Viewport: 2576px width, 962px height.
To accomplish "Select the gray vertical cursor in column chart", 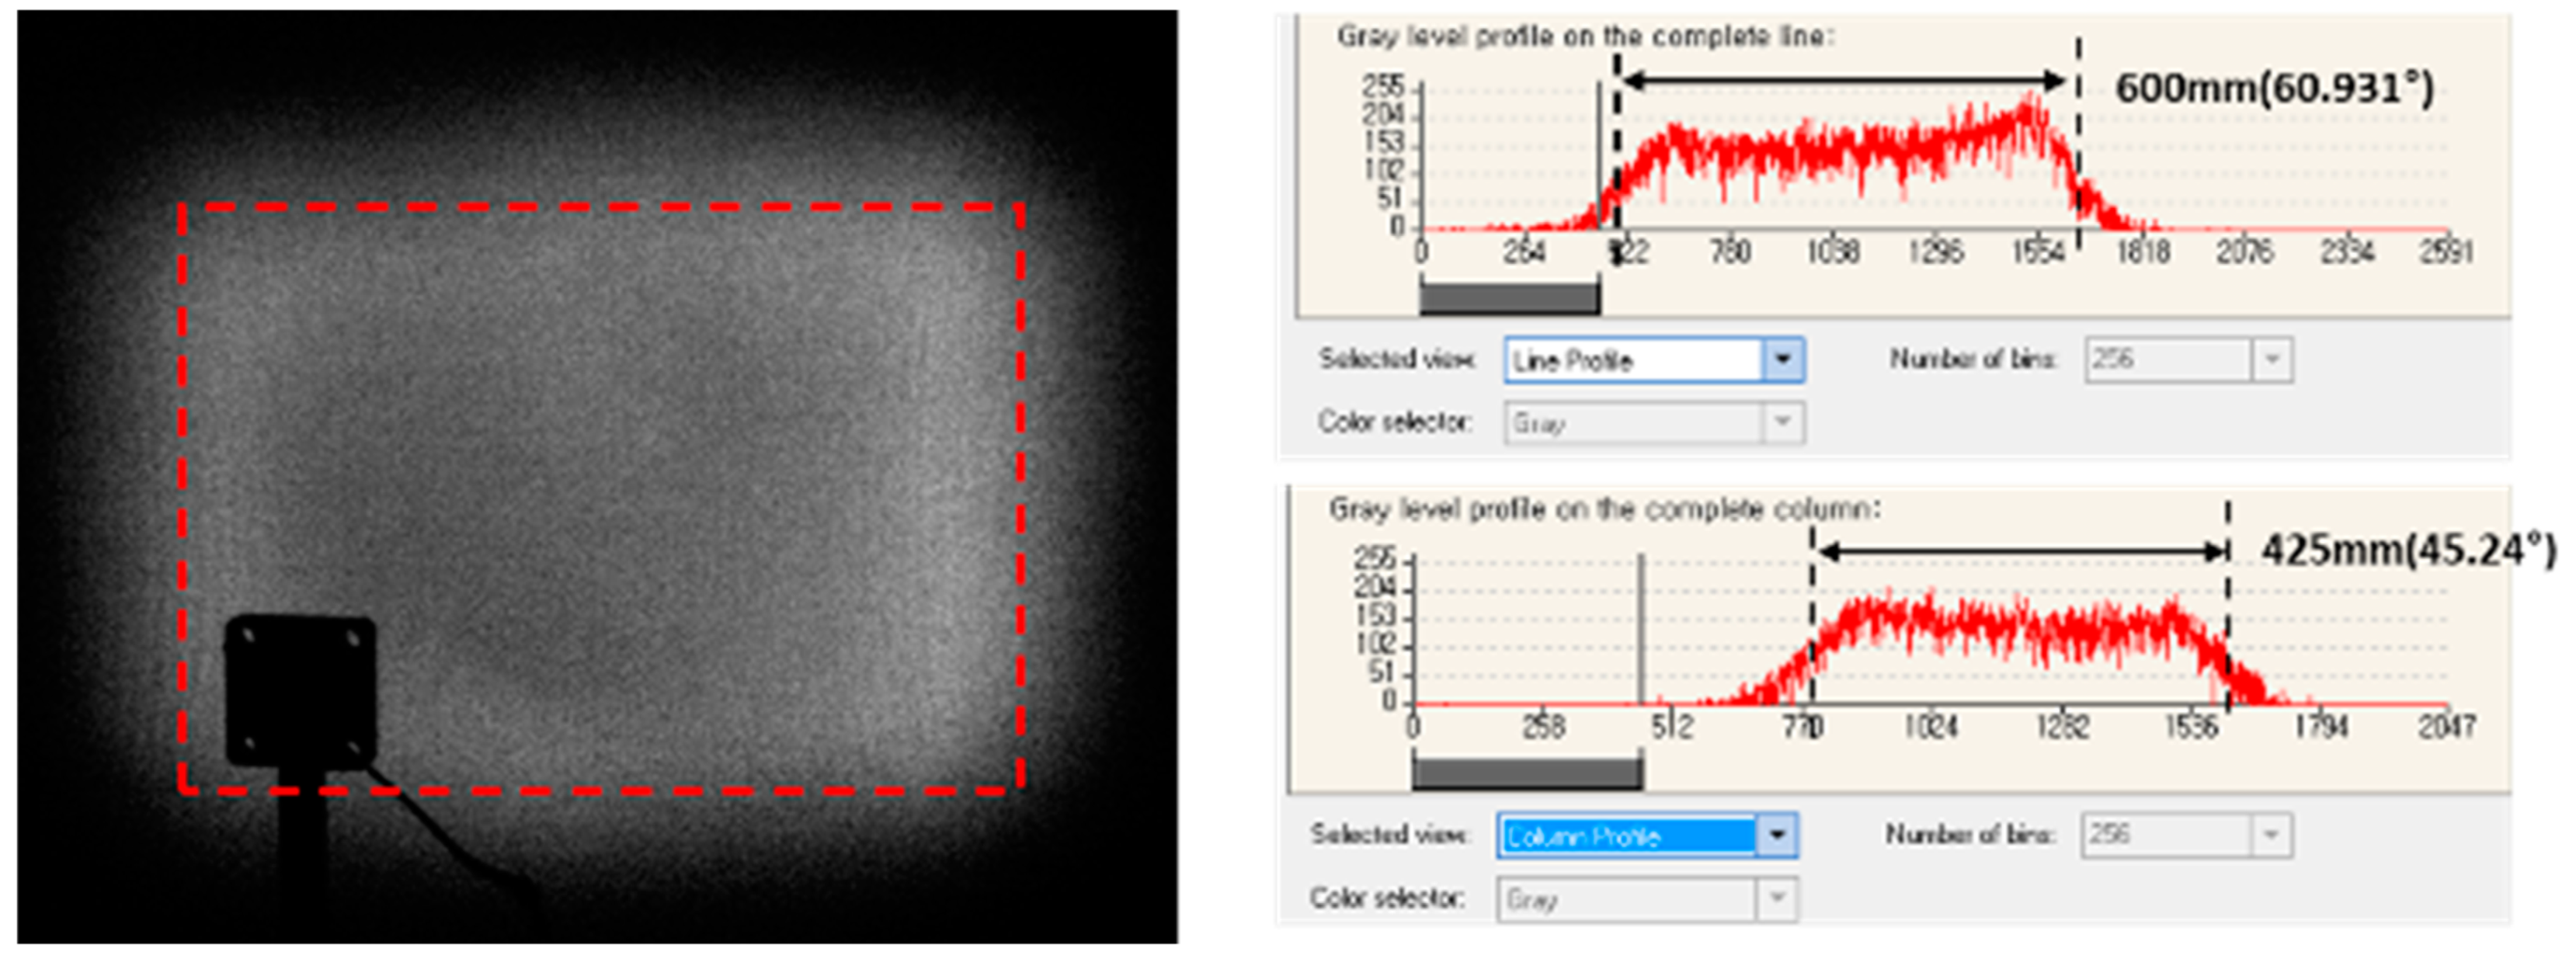I will (x=1640, y=630).
